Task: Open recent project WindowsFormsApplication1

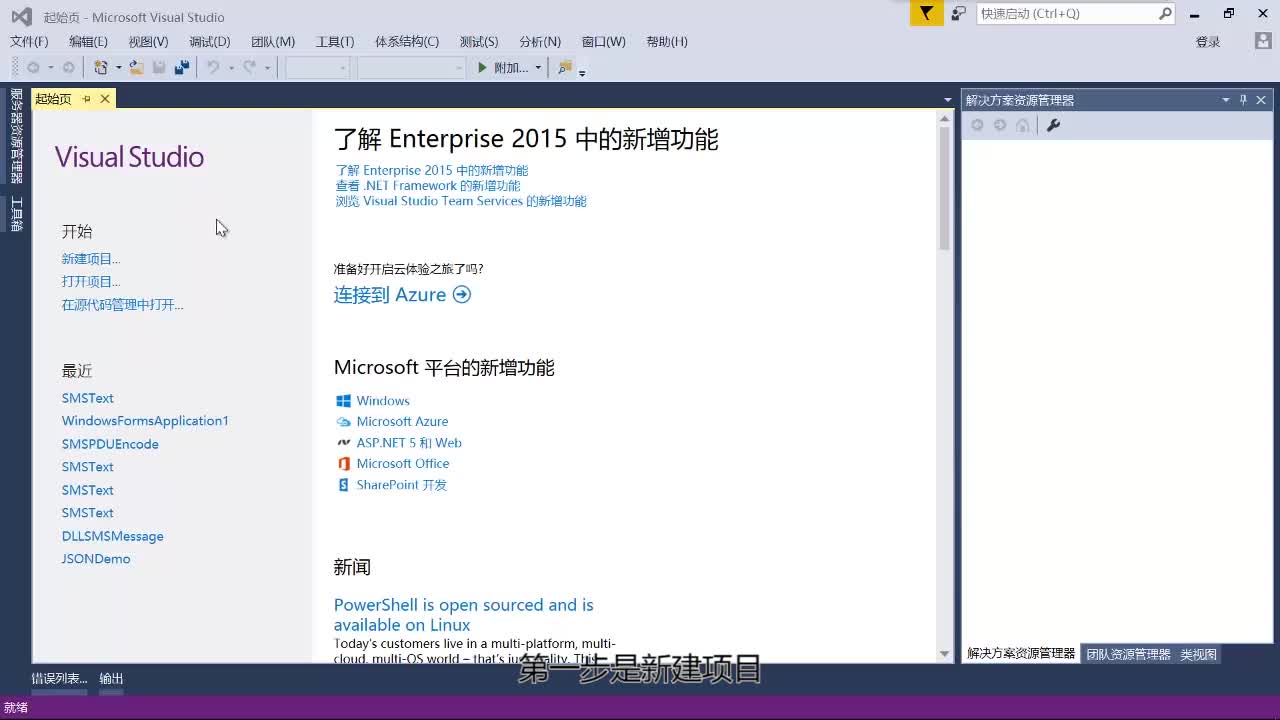Action: [x=145, y=421]
